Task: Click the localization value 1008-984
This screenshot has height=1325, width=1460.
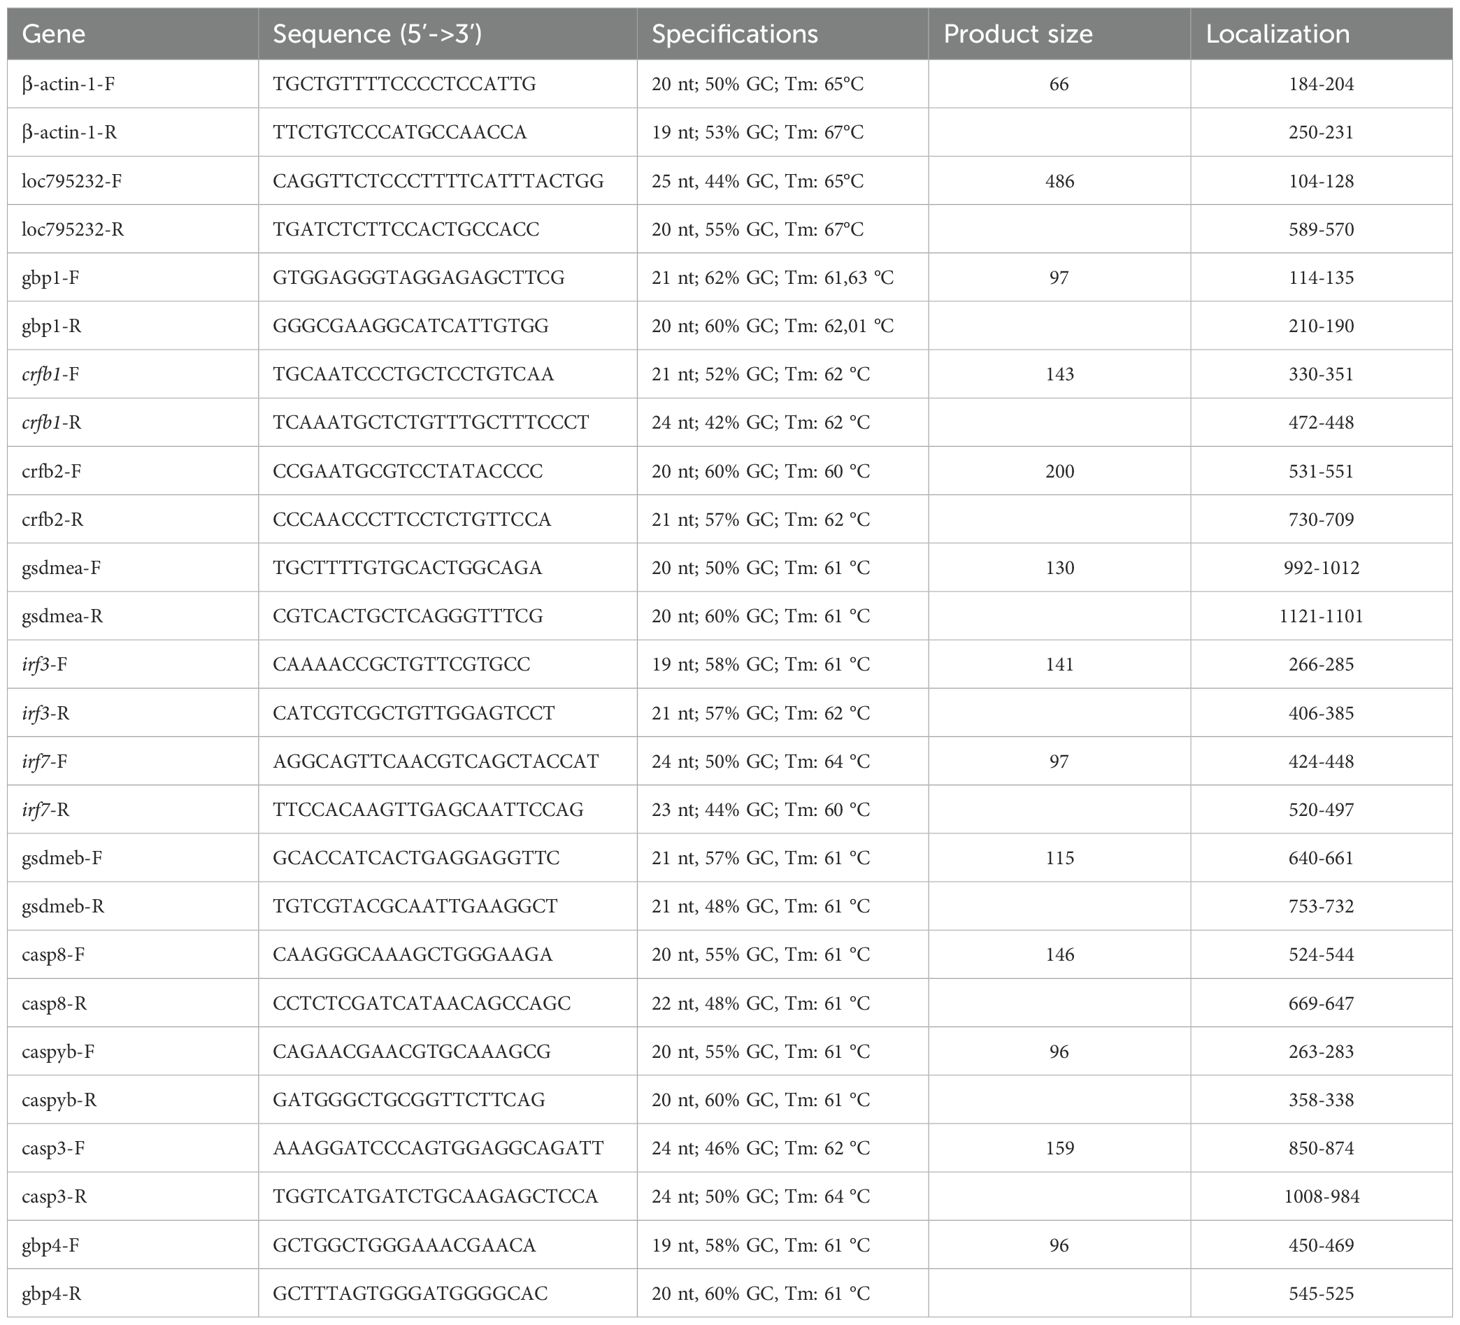Action: 1321,1196
